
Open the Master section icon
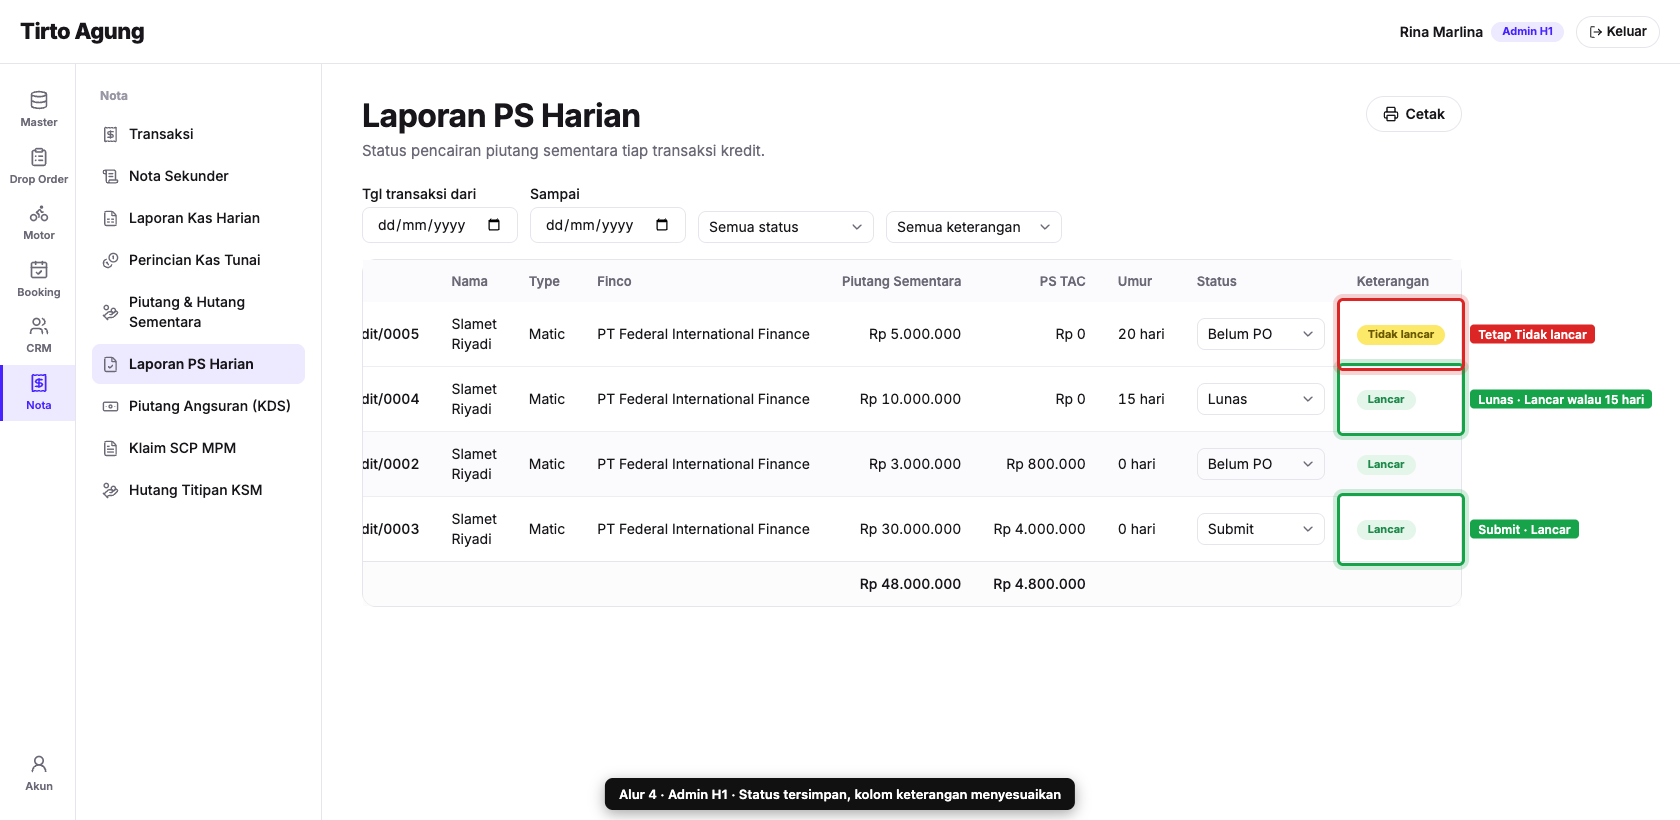(x=39, y=100)
